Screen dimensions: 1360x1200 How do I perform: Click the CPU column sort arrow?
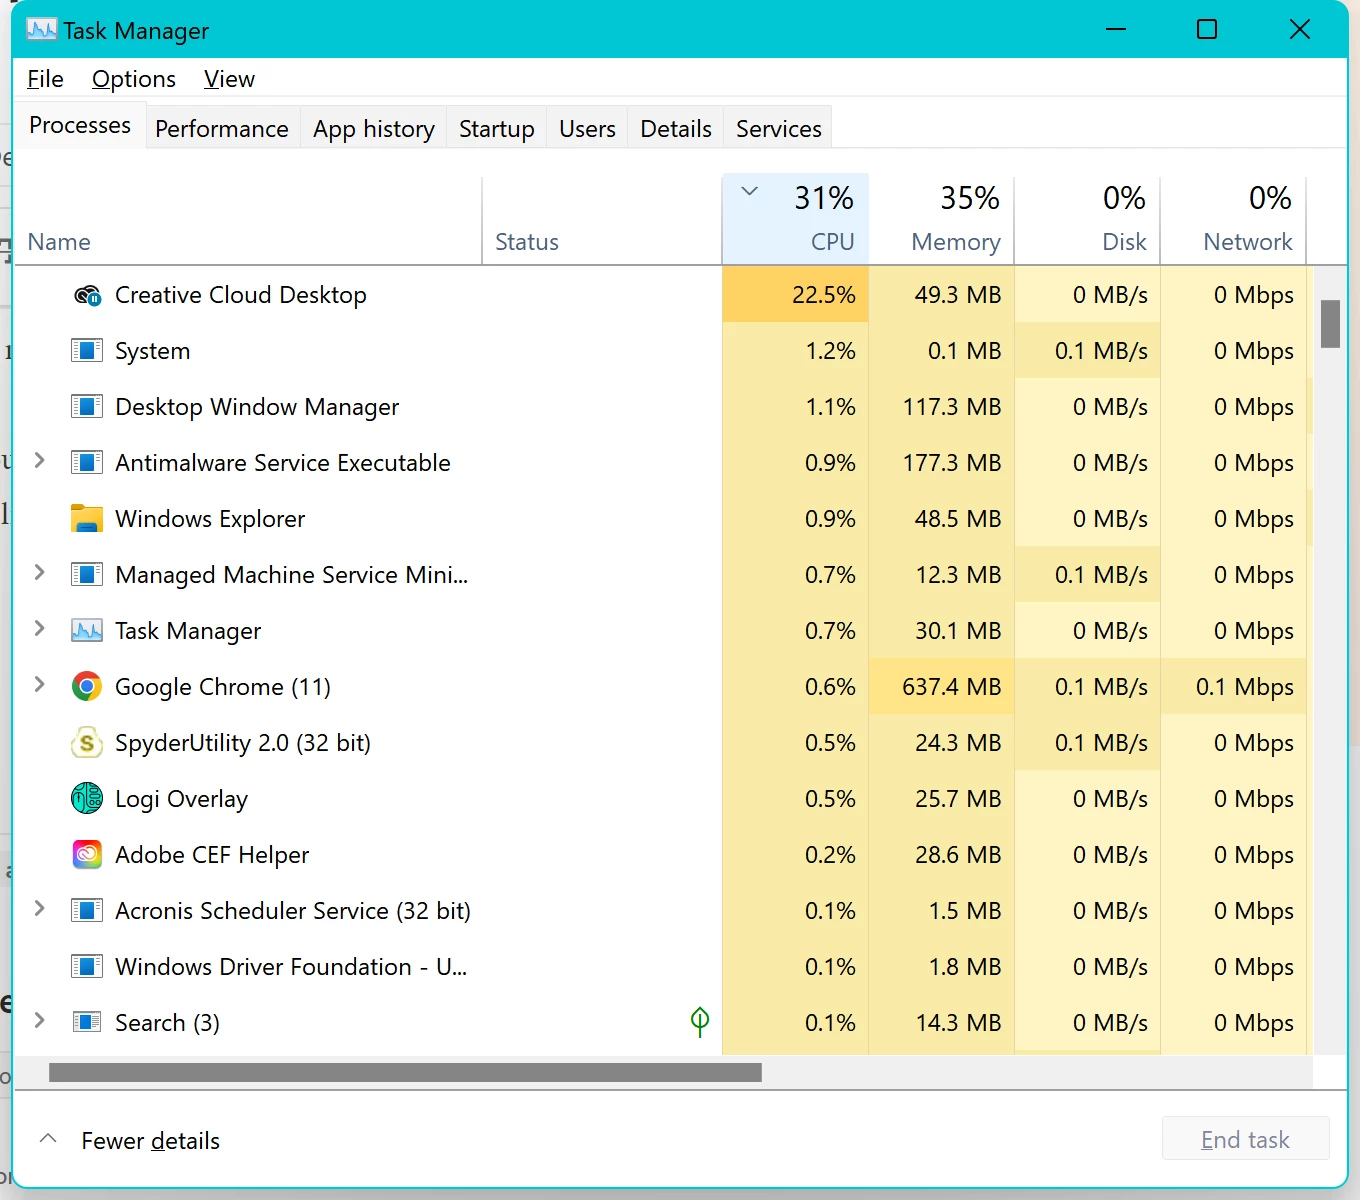coord(750,191)
